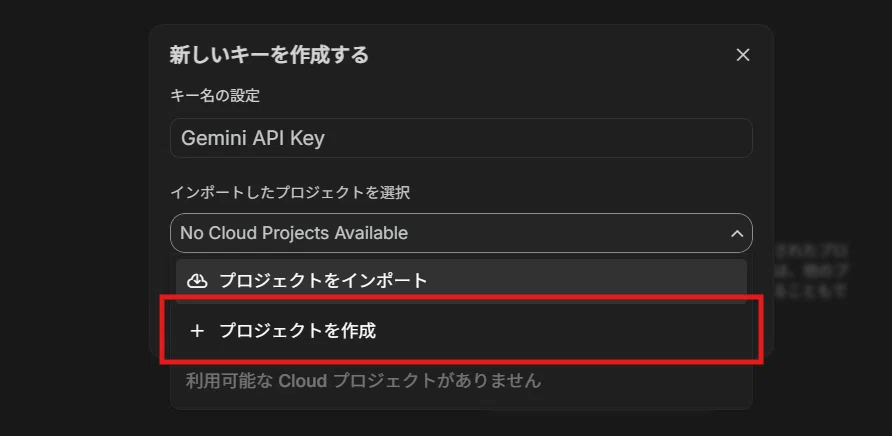892x436 pixels.
Task: Collapse the project list using the up chevron
Action: (737, 233)
